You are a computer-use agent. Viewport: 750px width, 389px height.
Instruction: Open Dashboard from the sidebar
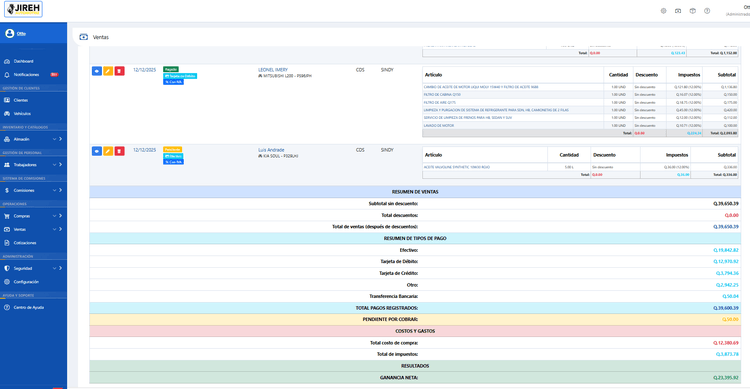pyautogui.click(x=23, y=61)
